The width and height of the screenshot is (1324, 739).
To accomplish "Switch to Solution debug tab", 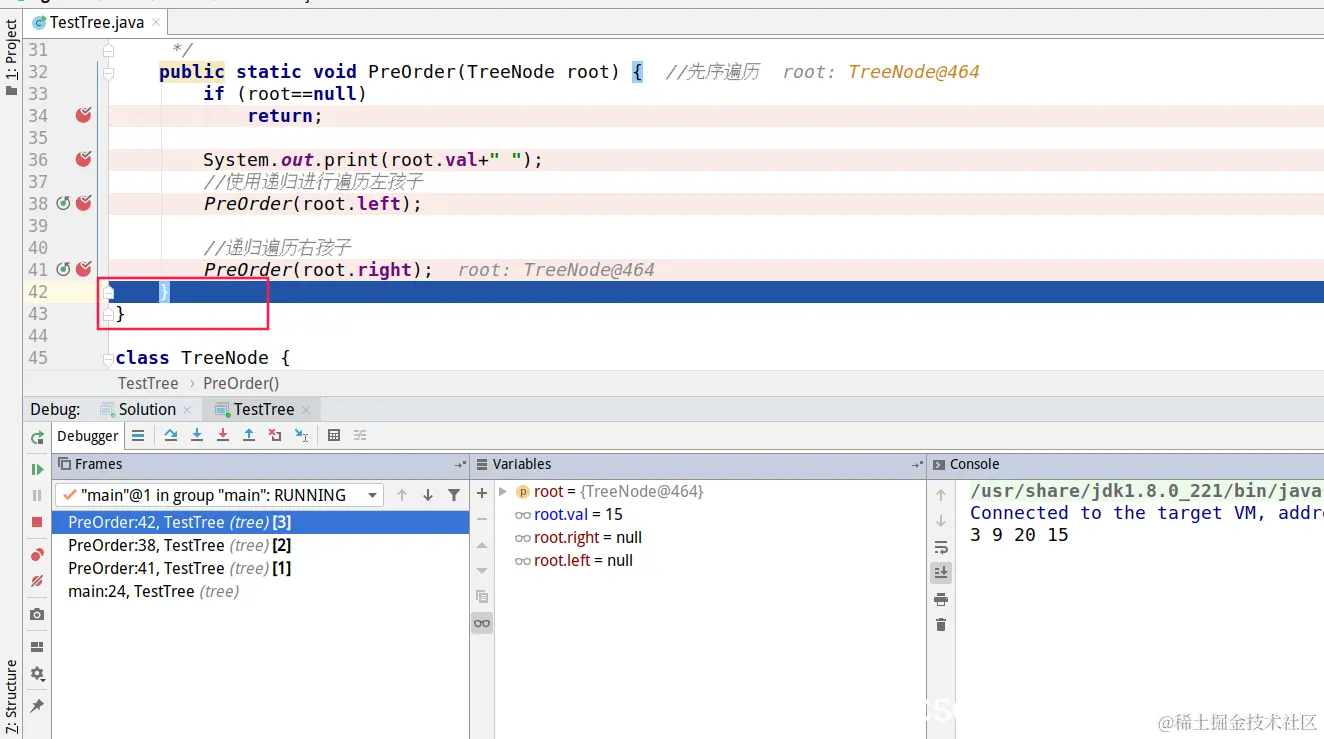I will (147, 409).
